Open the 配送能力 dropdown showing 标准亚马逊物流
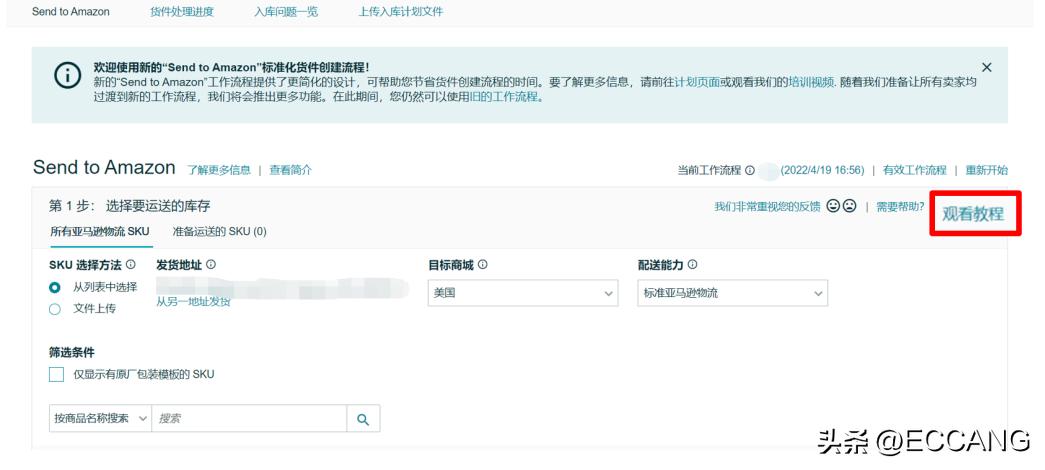Image resolution: width=1045 pixels, height=470 pixels. pyautogui.click(x=733, y=293)
